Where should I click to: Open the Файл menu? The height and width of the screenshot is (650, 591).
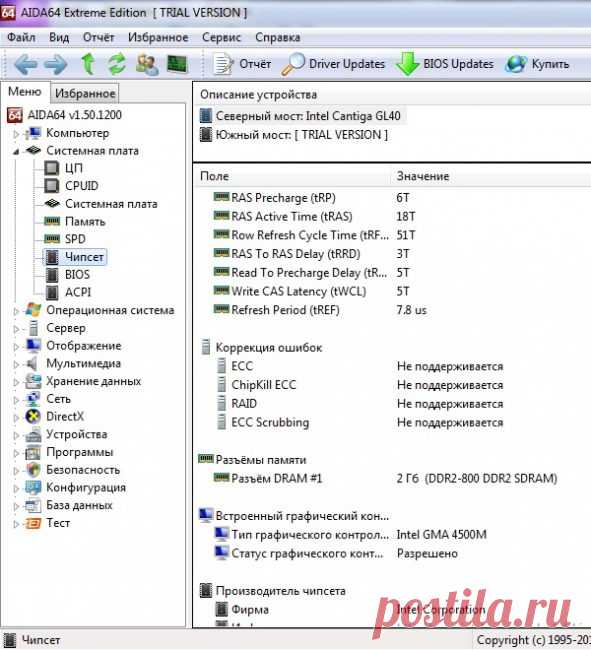pos(21,37)
